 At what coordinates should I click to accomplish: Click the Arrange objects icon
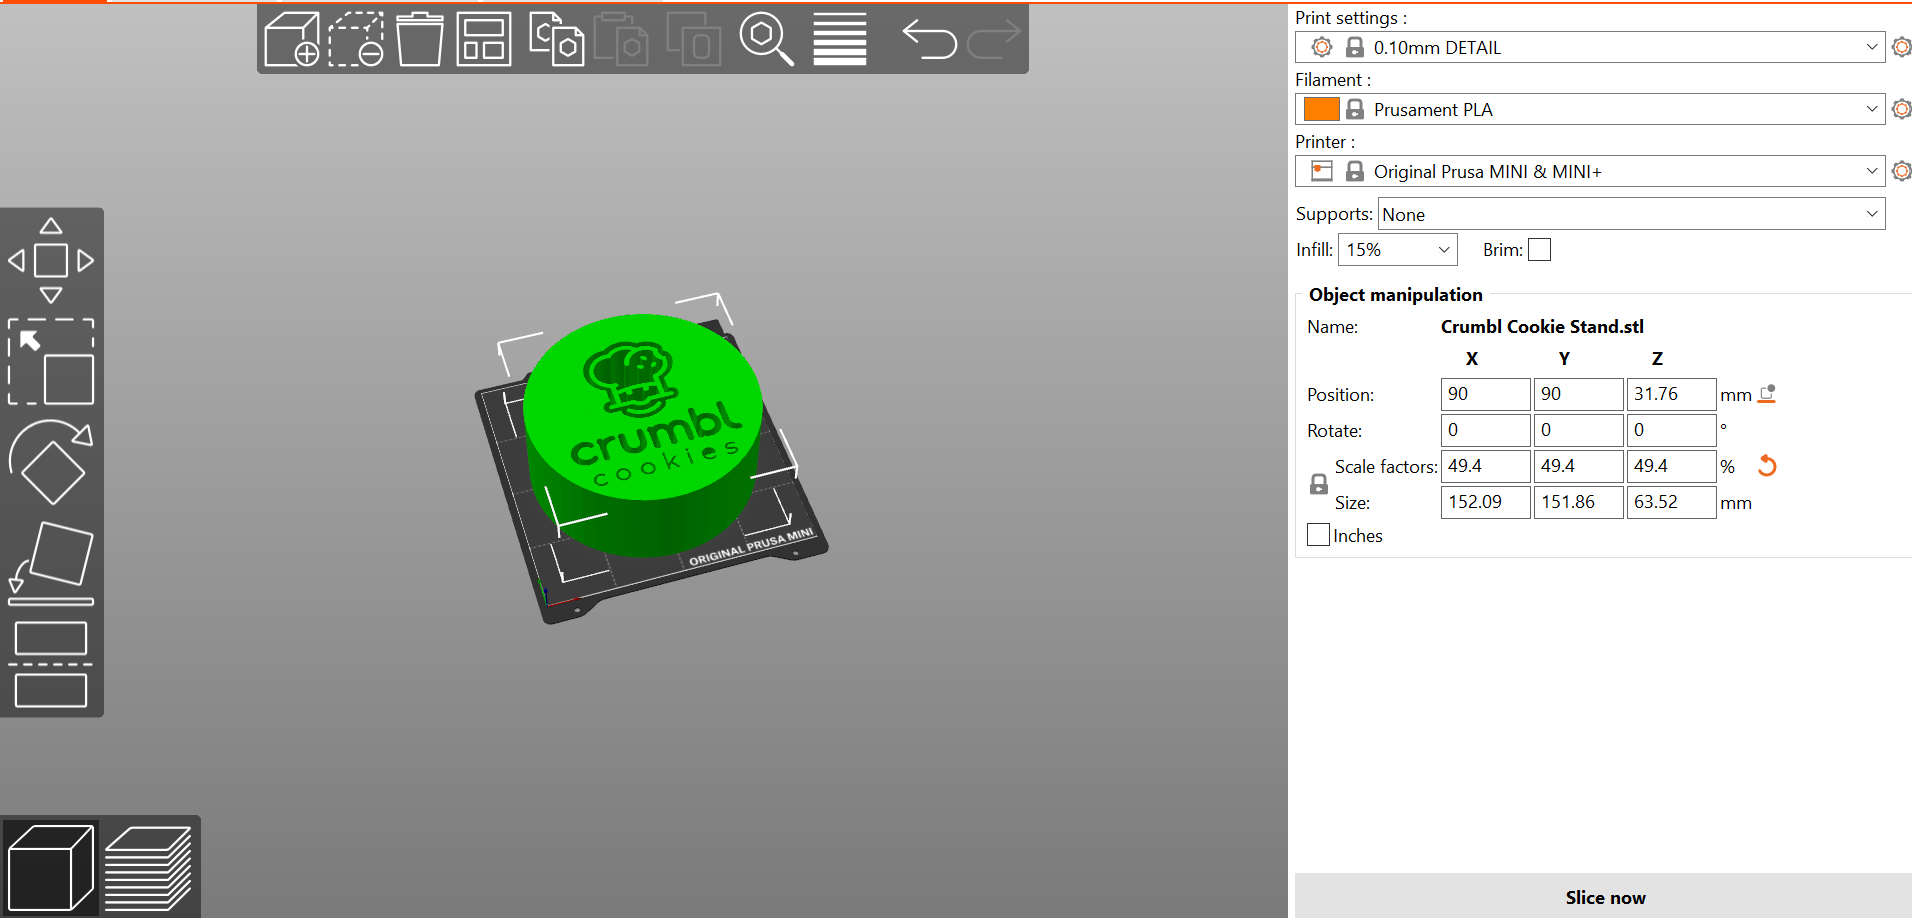(484, 39)
